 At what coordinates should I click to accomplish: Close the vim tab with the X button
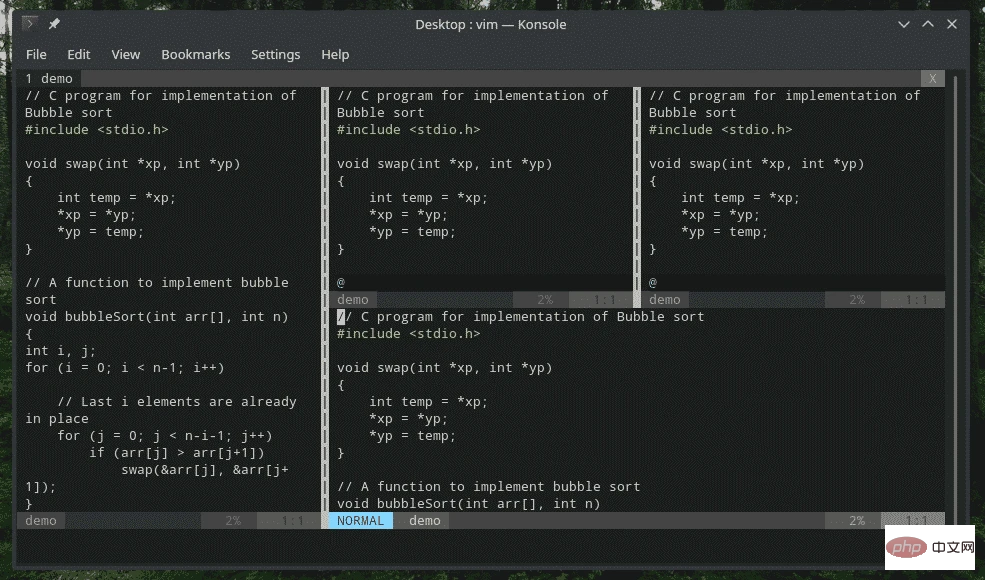(x=932, y=78)
